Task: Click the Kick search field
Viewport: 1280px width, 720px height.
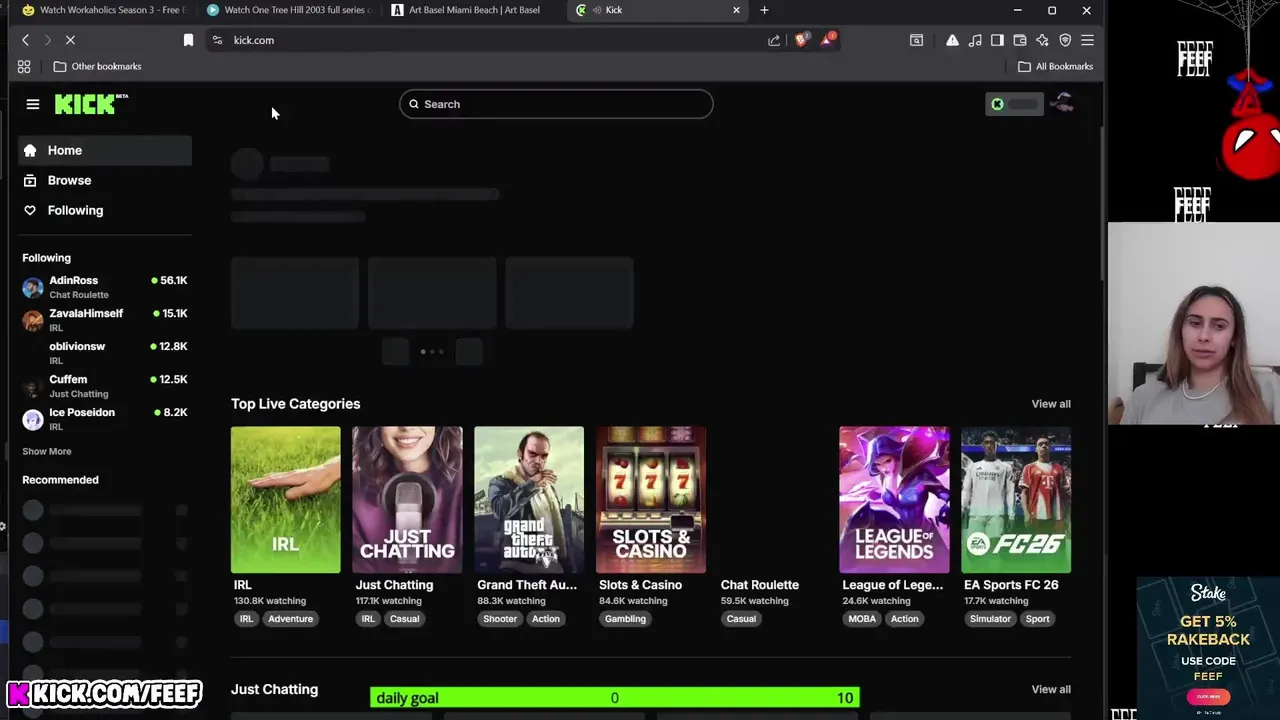Action: tap(556, 104)
